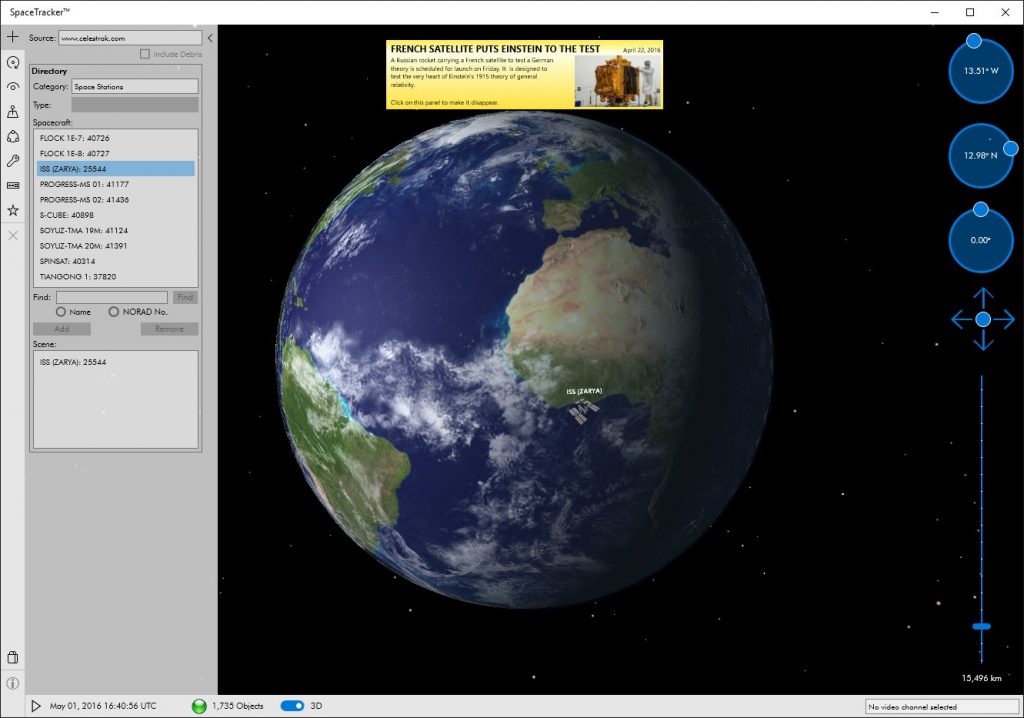Click the visibility eye icon in sidebar
The image size is (1024, 718).
tap(12, 87)
